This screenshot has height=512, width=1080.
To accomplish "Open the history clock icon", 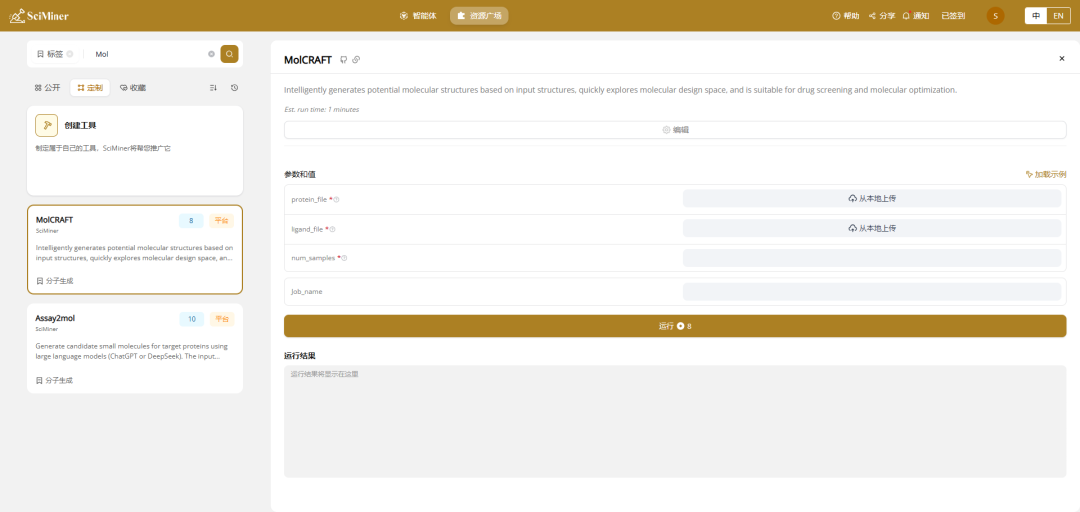I will [234, 88].
